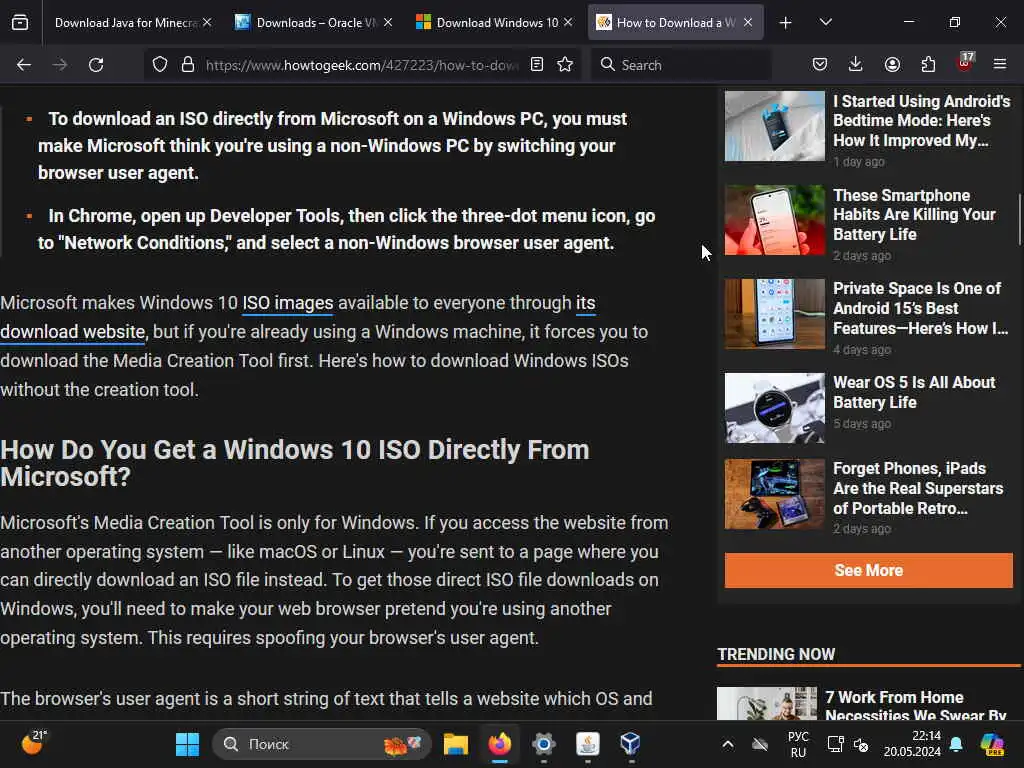This screenshot has width=1024, height=768.
Task: Close the How to Download tab
Action: [748, 22]
